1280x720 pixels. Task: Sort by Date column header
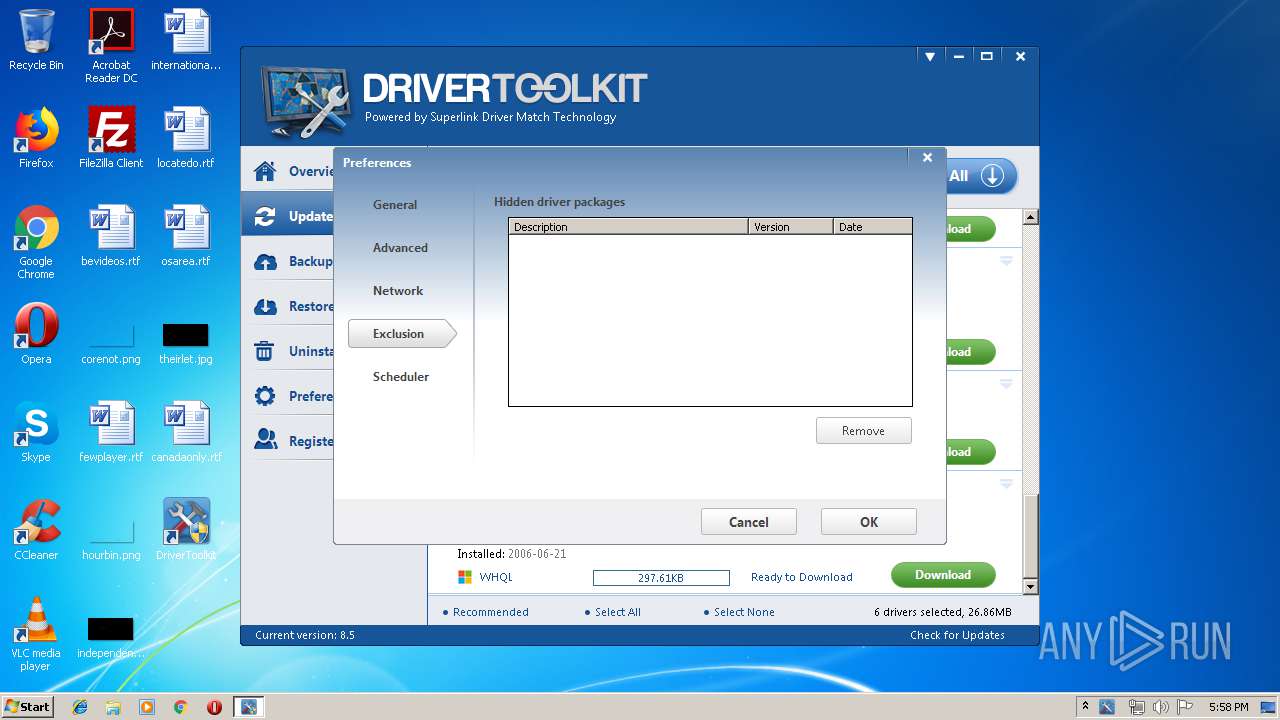tap(872, 227)
